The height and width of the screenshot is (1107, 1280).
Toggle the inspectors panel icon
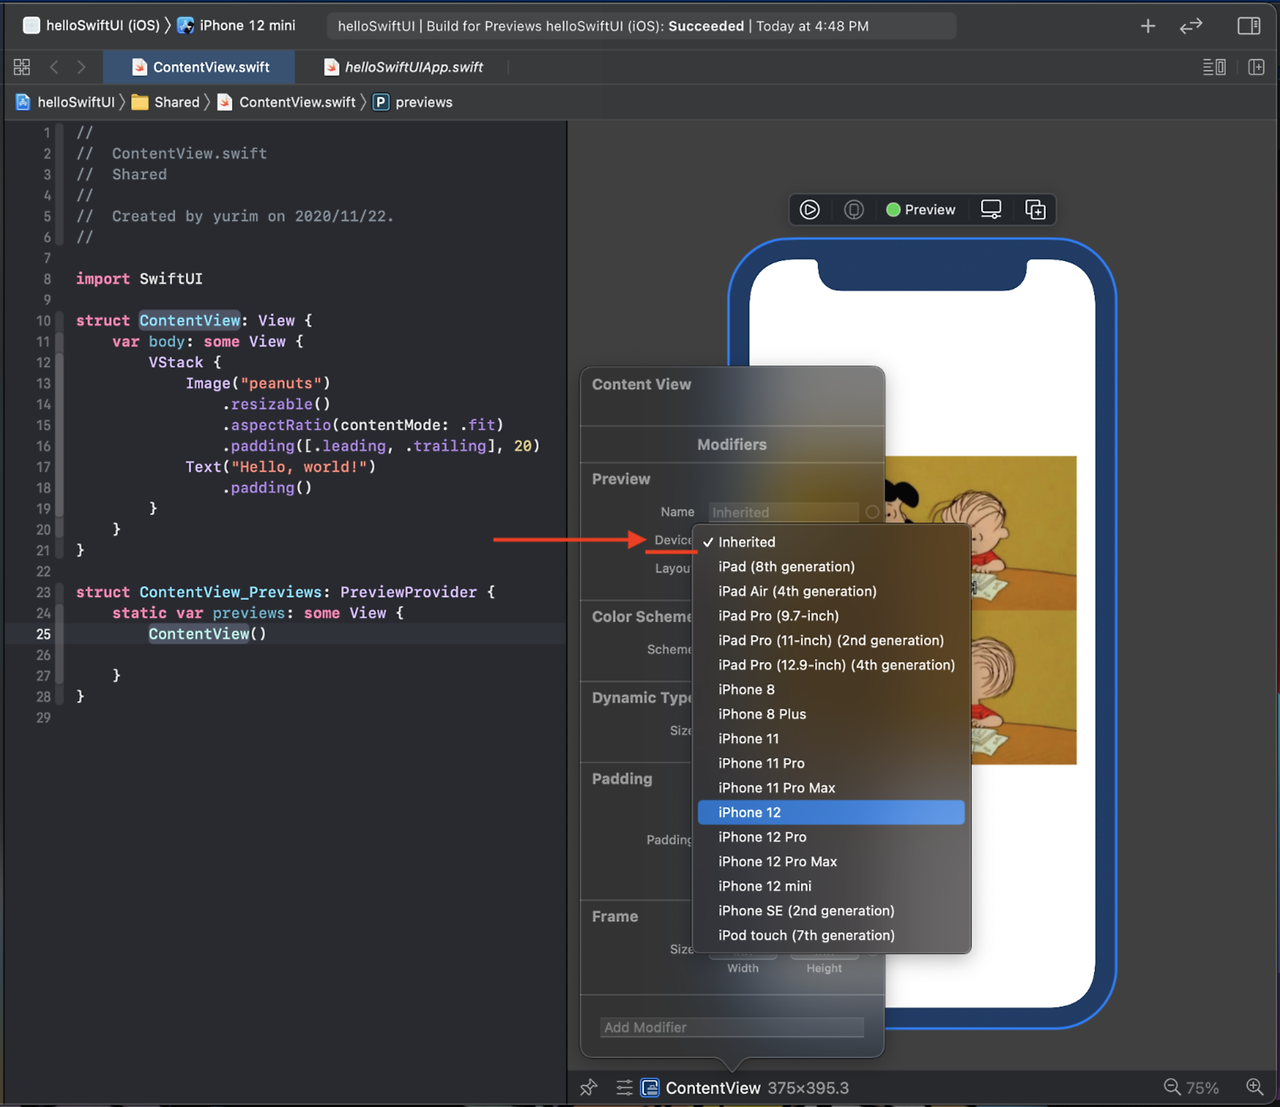1249,26
